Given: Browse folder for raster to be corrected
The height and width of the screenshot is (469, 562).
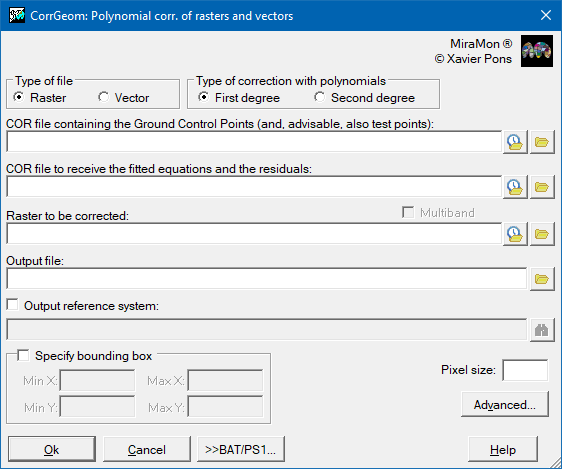Looking at the screenshot, I should pos(542,234).
